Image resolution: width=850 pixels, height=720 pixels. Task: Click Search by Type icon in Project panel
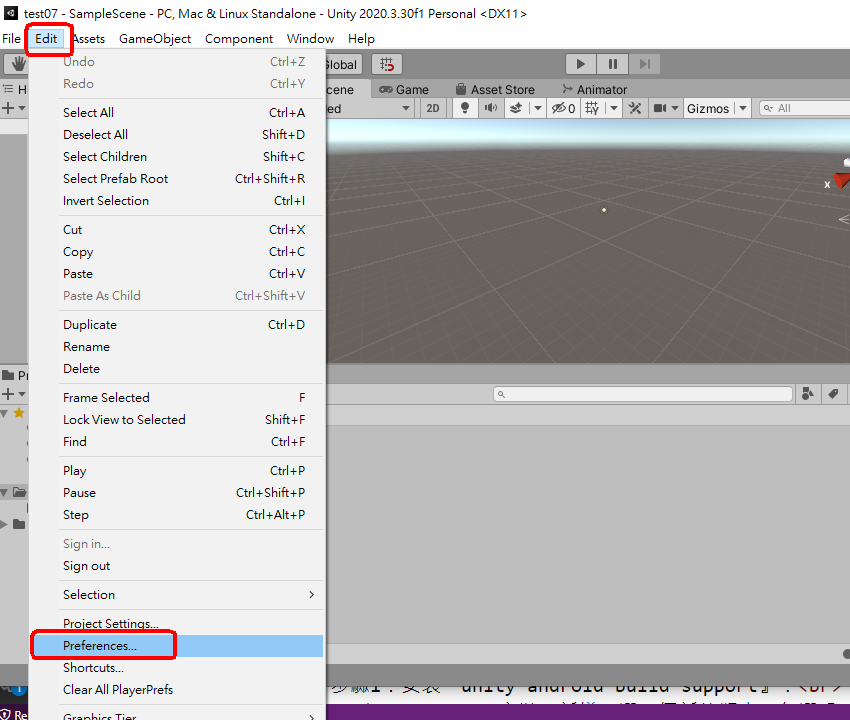click(x=808, y=394)
